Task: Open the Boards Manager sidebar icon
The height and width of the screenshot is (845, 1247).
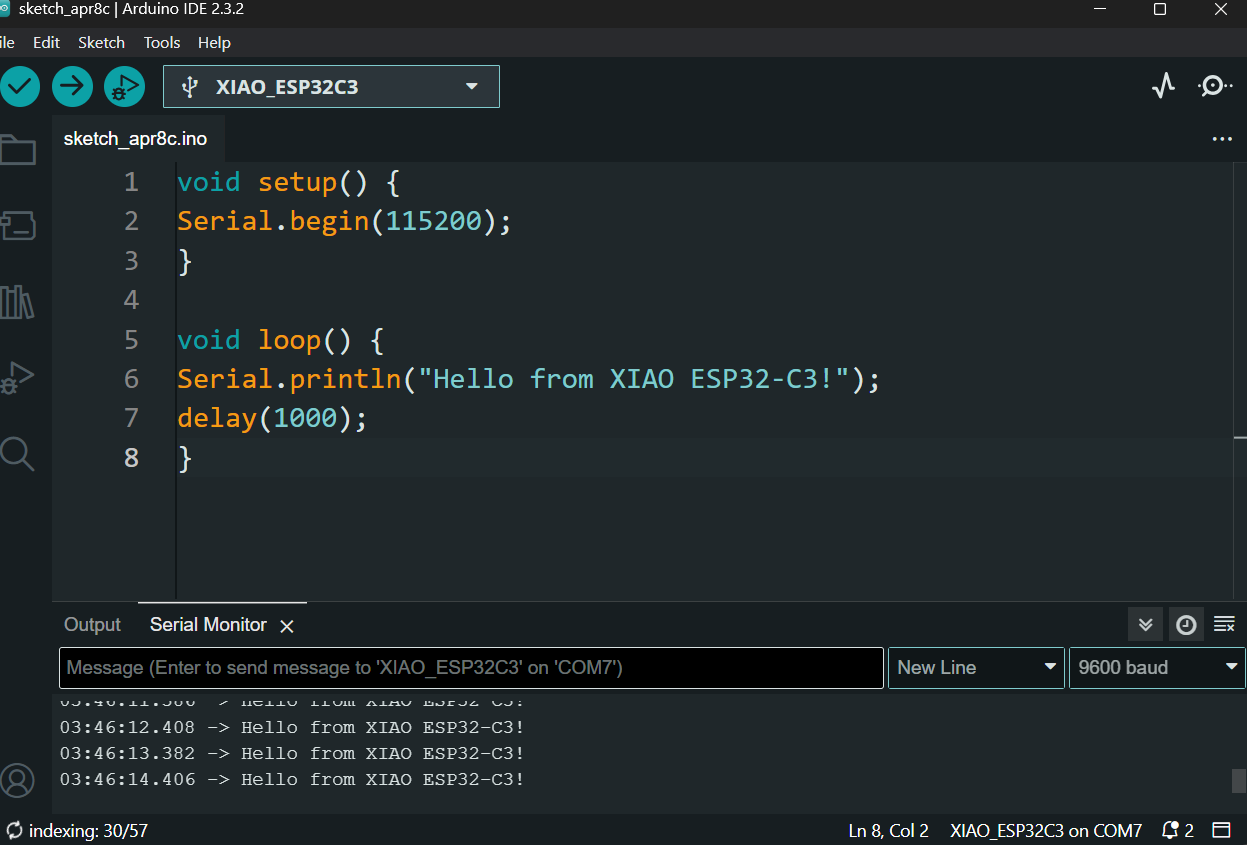Action: [18, 226]
